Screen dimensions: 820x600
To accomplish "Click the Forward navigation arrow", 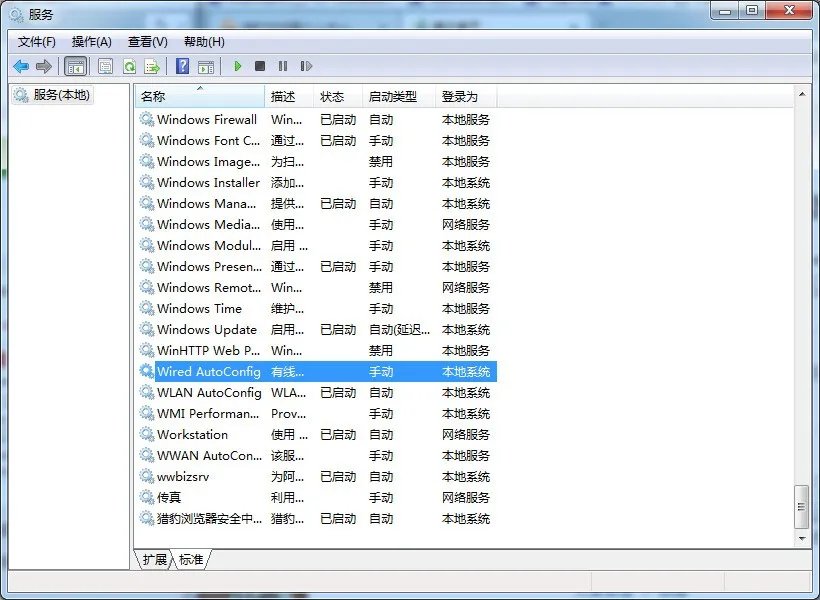I will pos(44,66).
